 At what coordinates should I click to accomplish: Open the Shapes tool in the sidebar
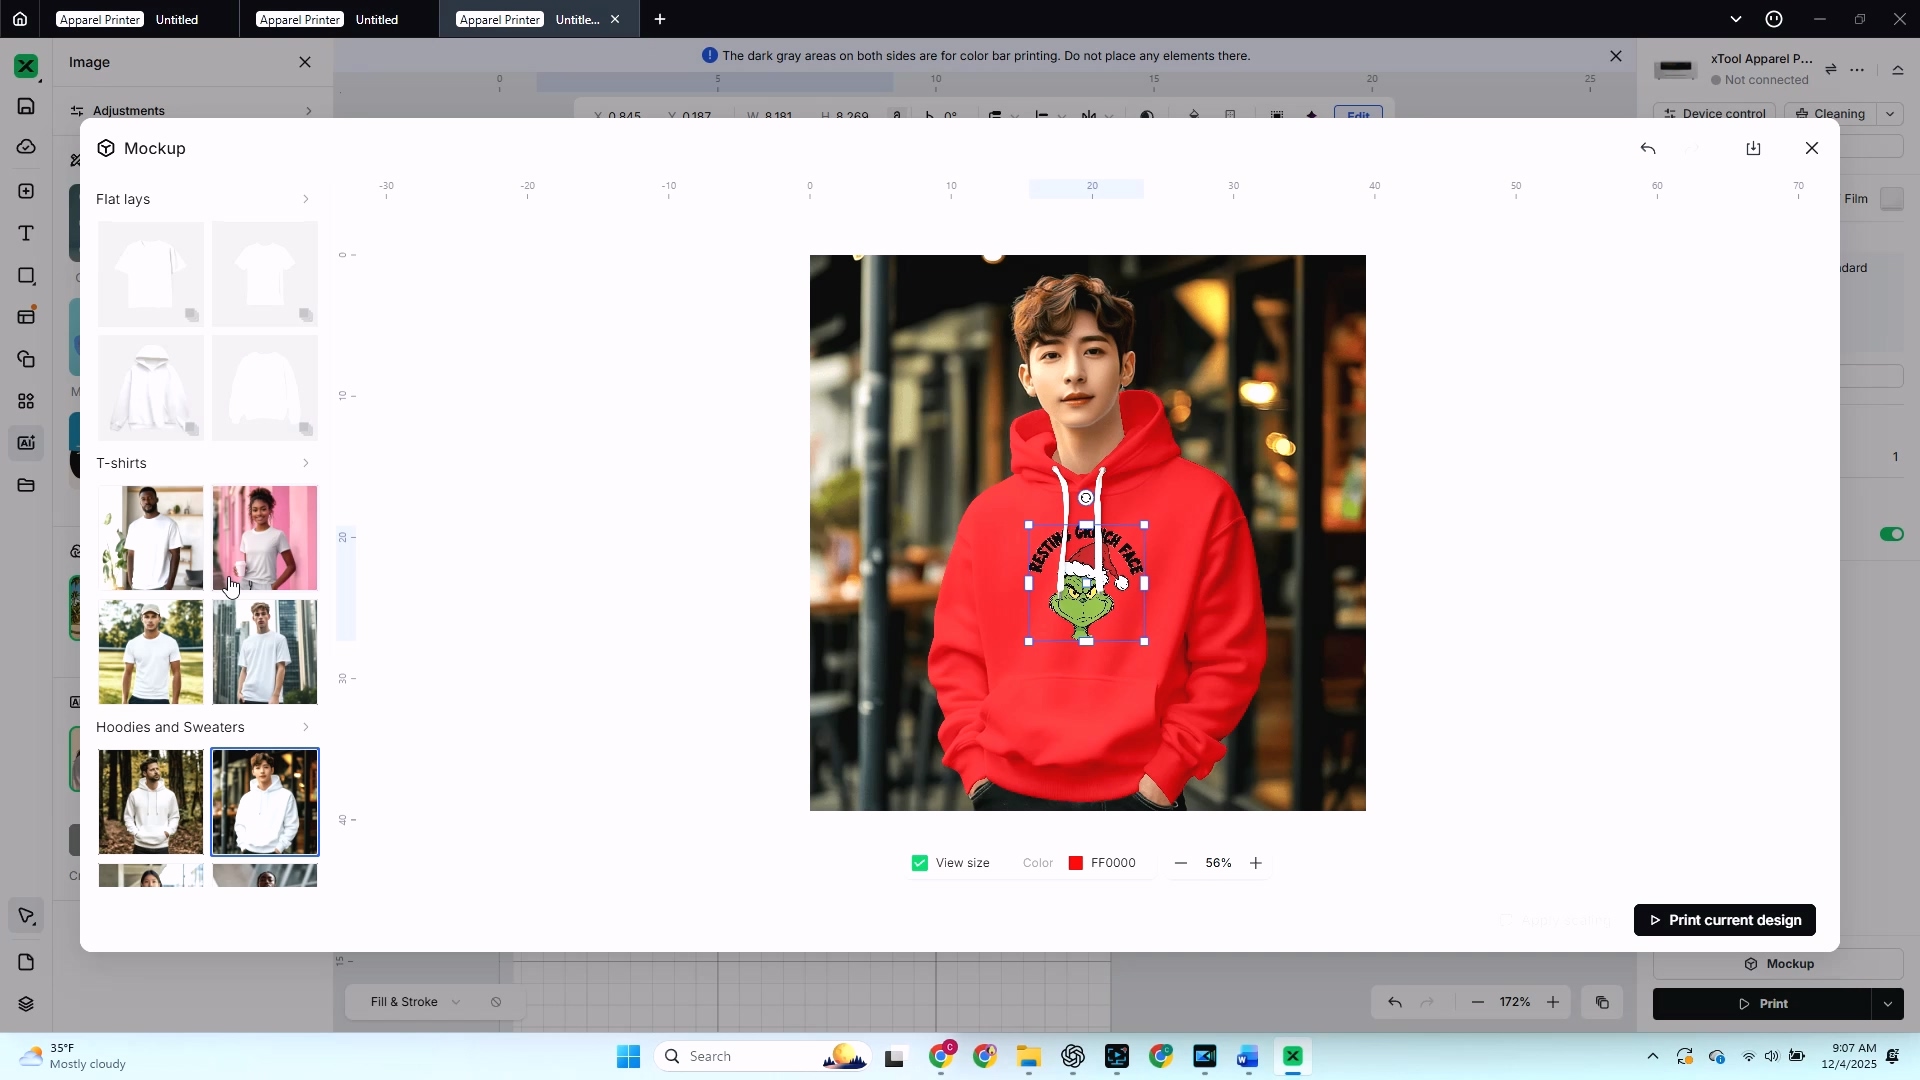25,275
